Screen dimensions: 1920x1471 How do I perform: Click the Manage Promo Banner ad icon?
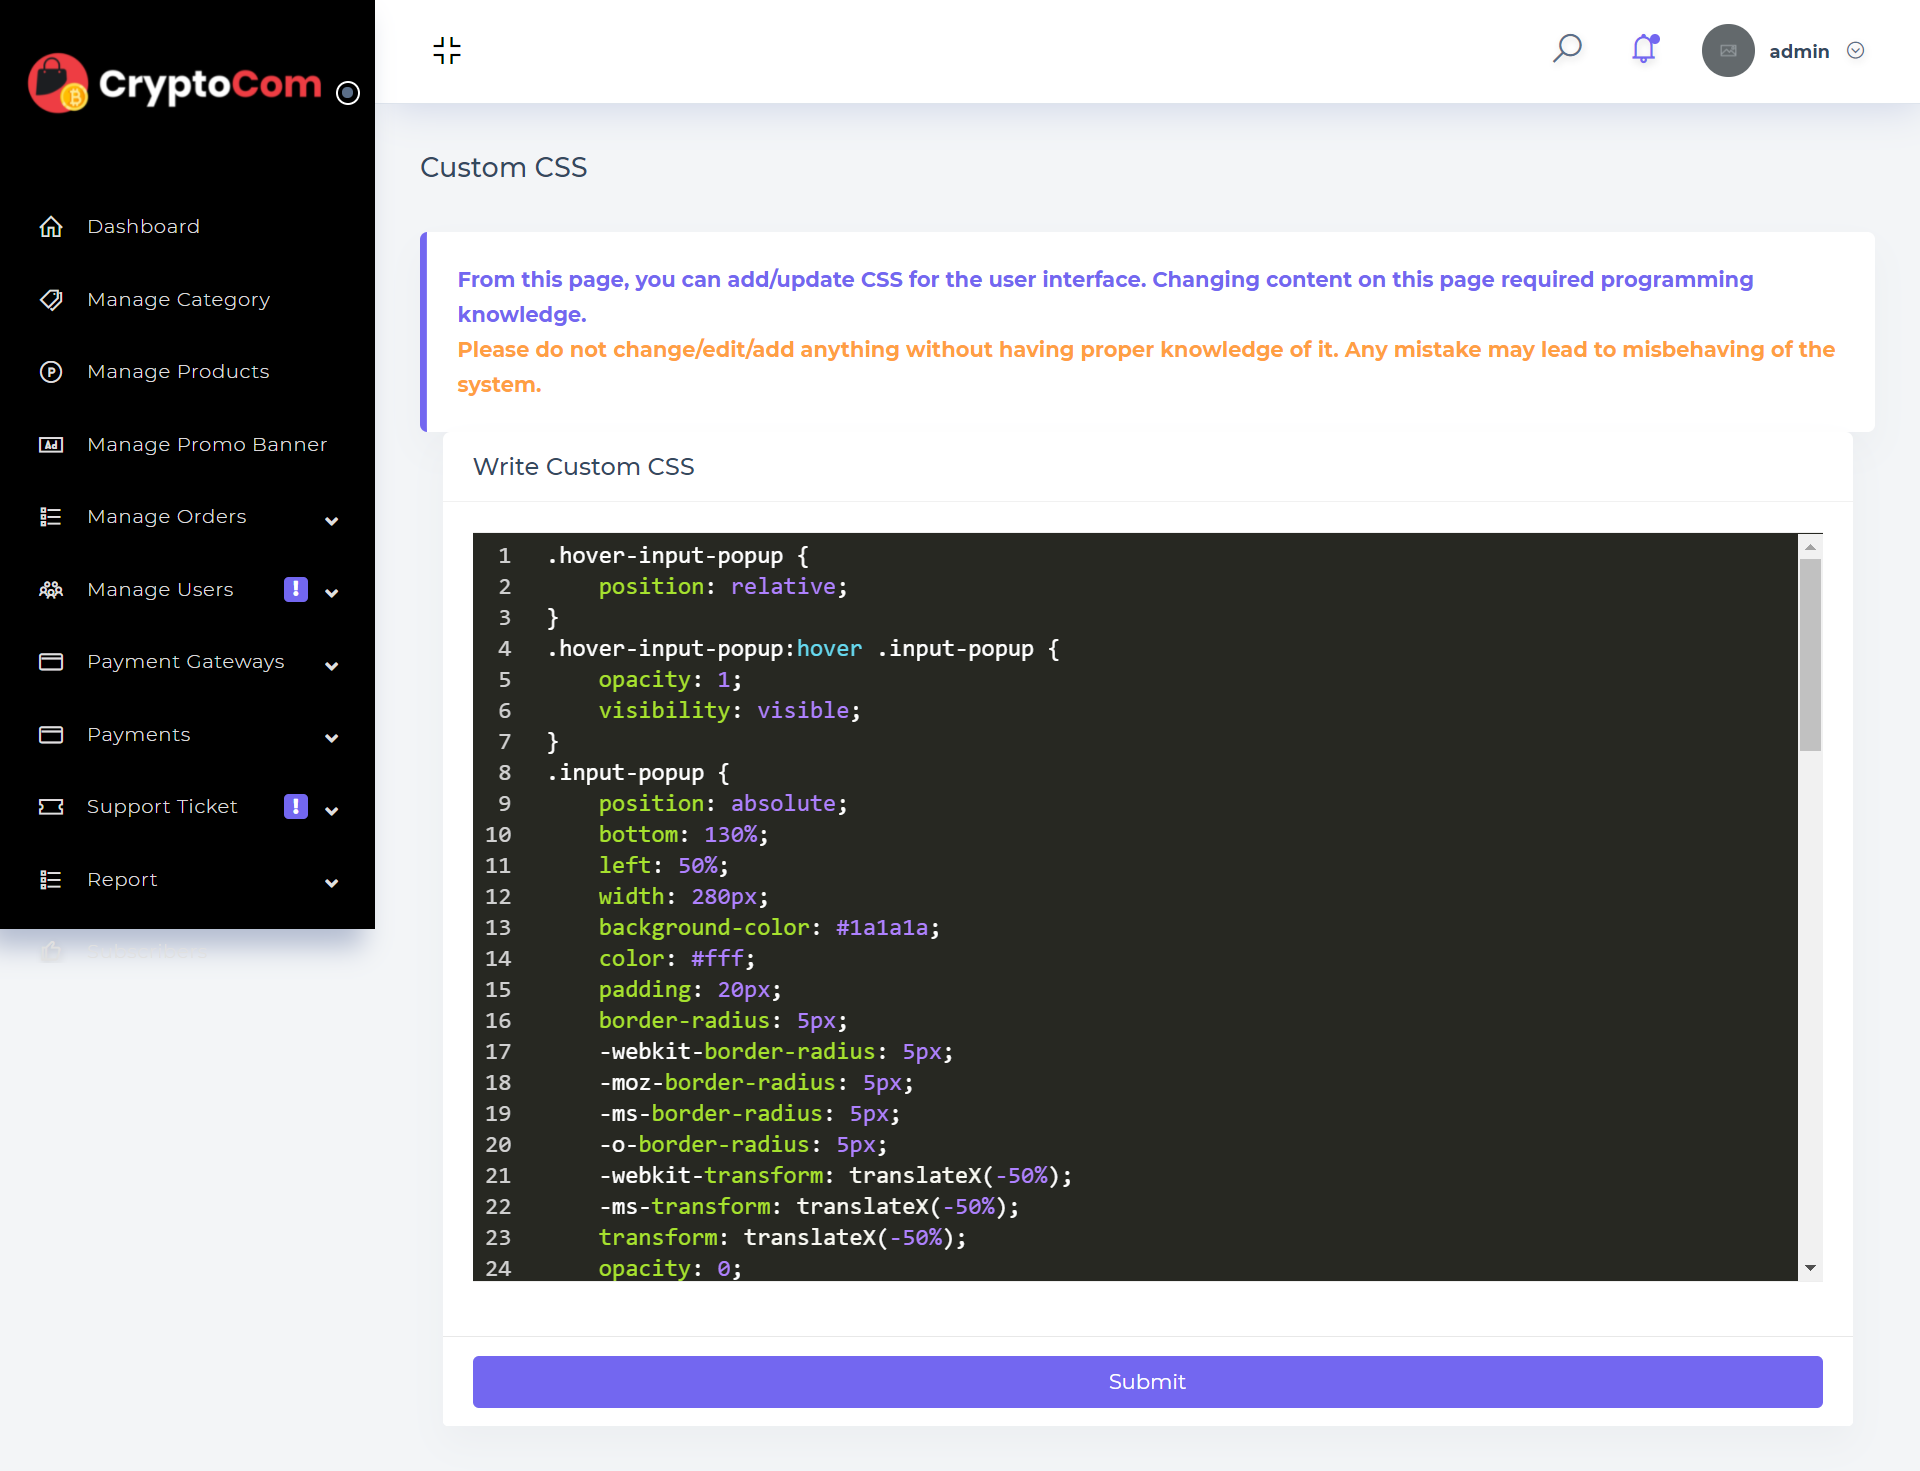(51, 445)
